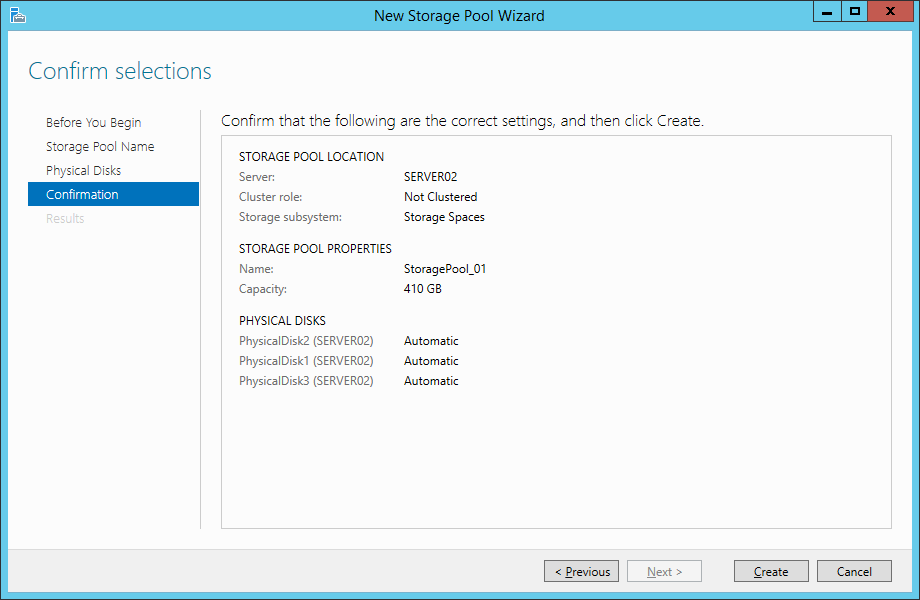
Task: Click the SERVER02 server value
Action: pos(430,177)
